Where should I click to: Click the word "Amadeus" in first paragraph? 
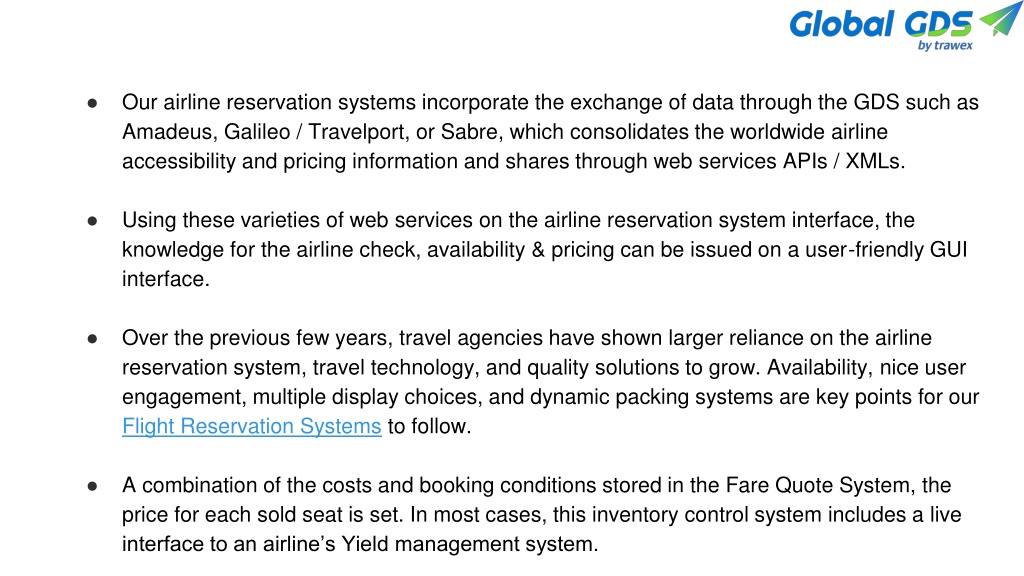tap(169, 132)
